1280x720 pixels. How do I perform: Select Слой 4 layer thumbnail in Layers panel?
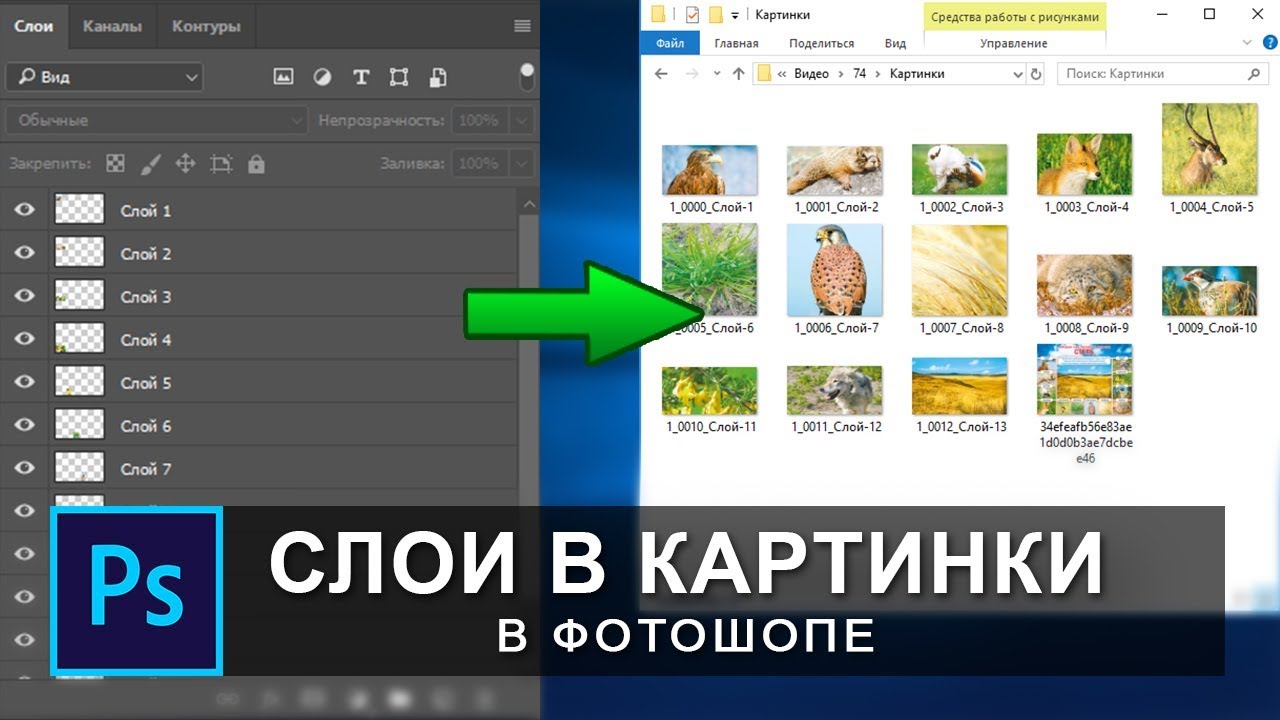pyautogui.click(x=79, y=339)
